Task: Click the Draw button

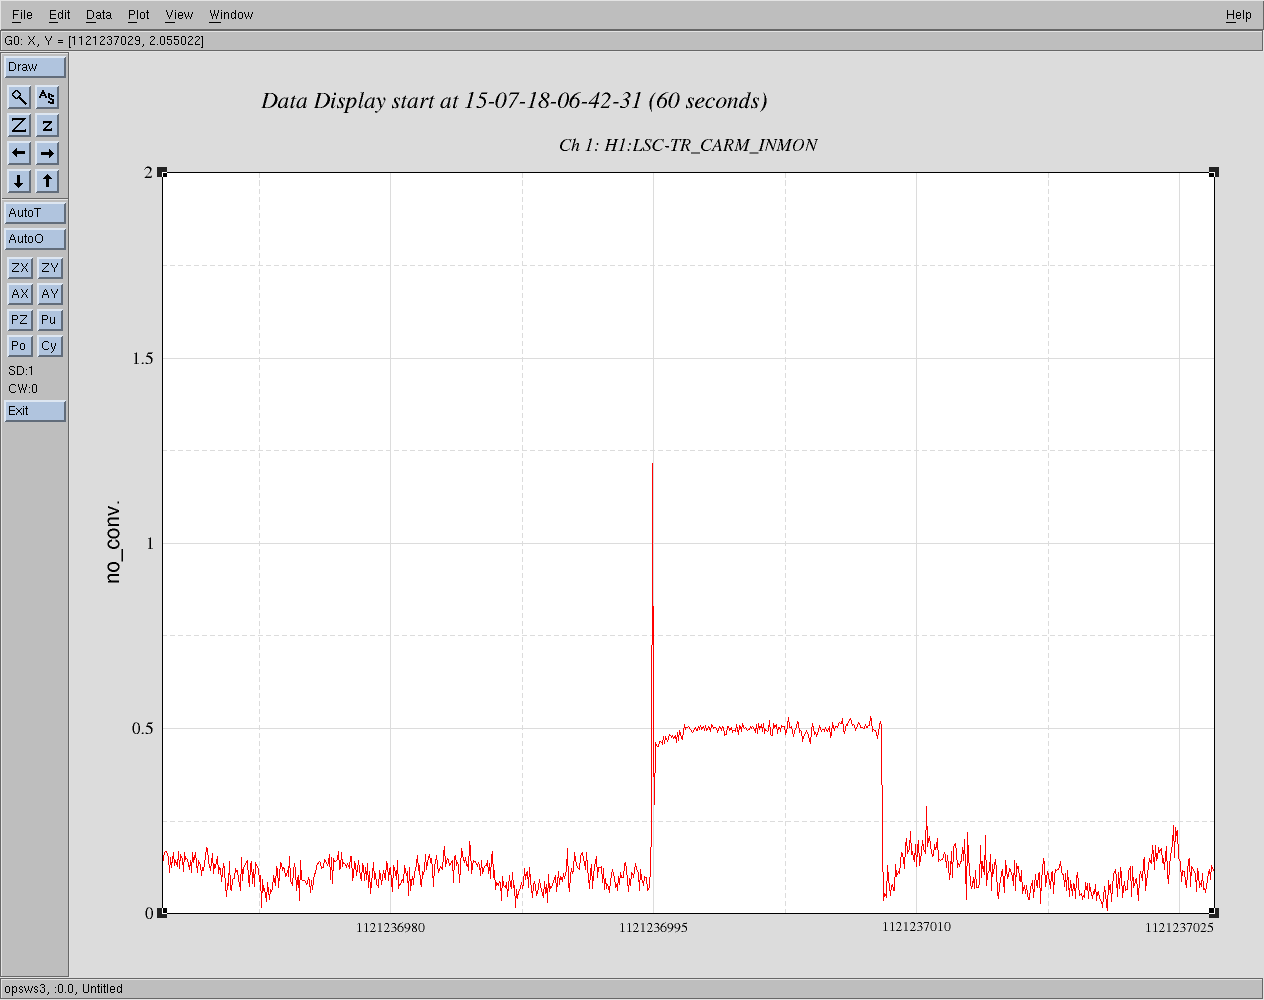Action: tap(35, 67)
